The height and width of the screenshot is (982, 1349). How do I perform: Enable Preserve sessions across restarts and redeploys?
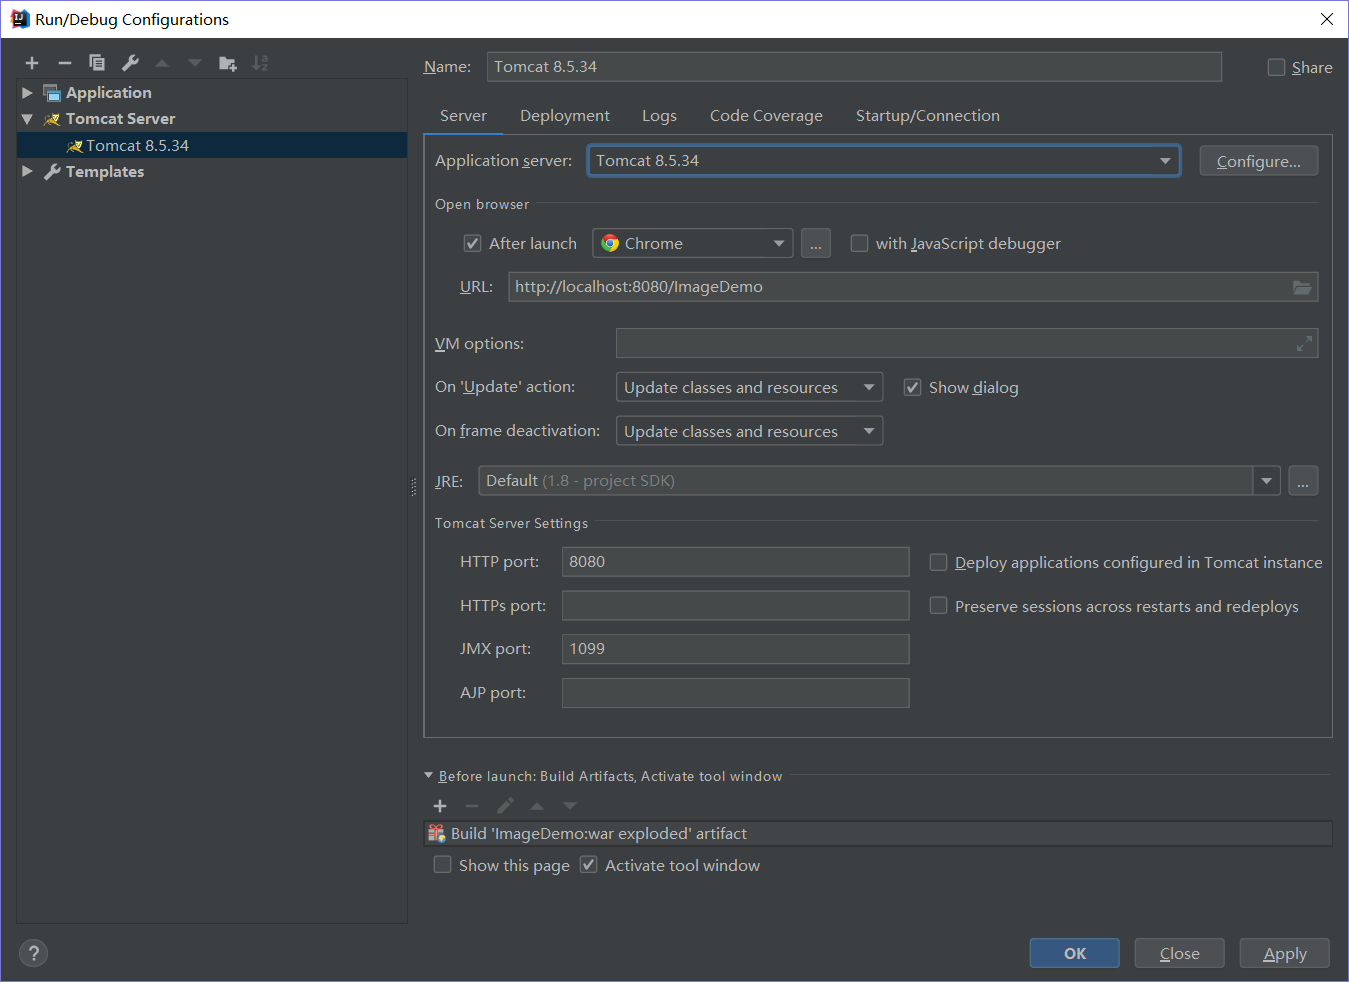[x=938, y=605]
